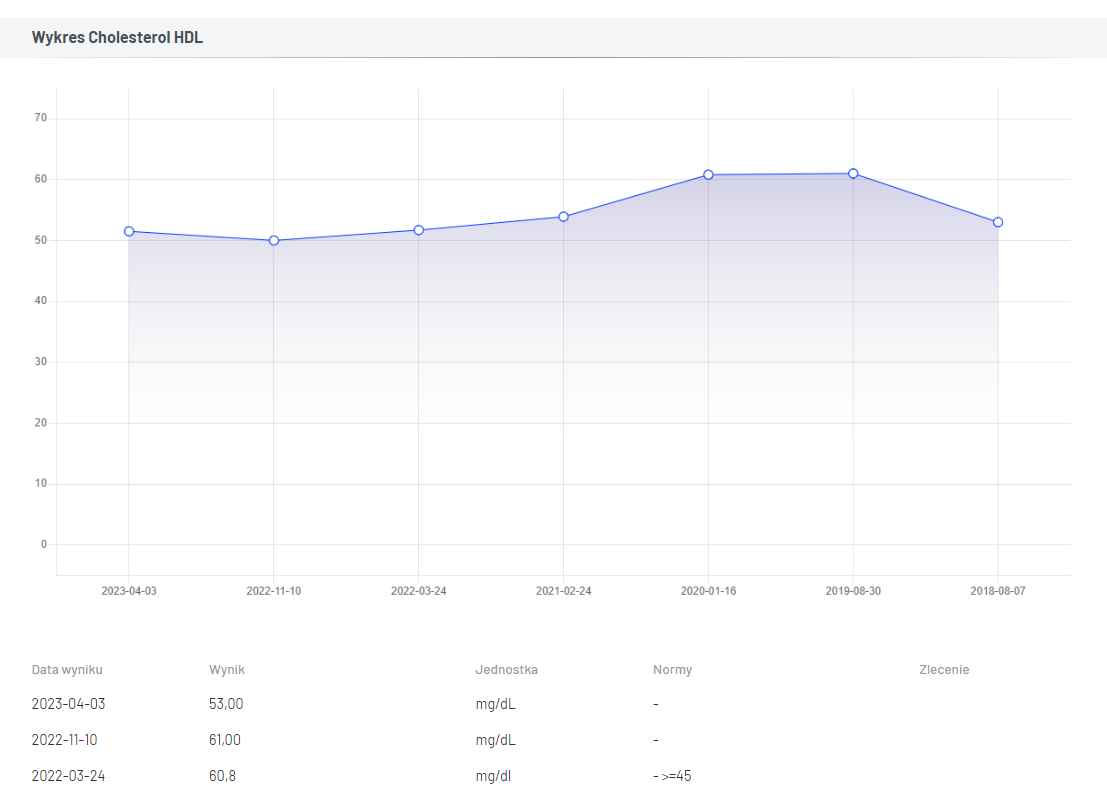Click the 'Data wyniku' column header

(67, 670)
